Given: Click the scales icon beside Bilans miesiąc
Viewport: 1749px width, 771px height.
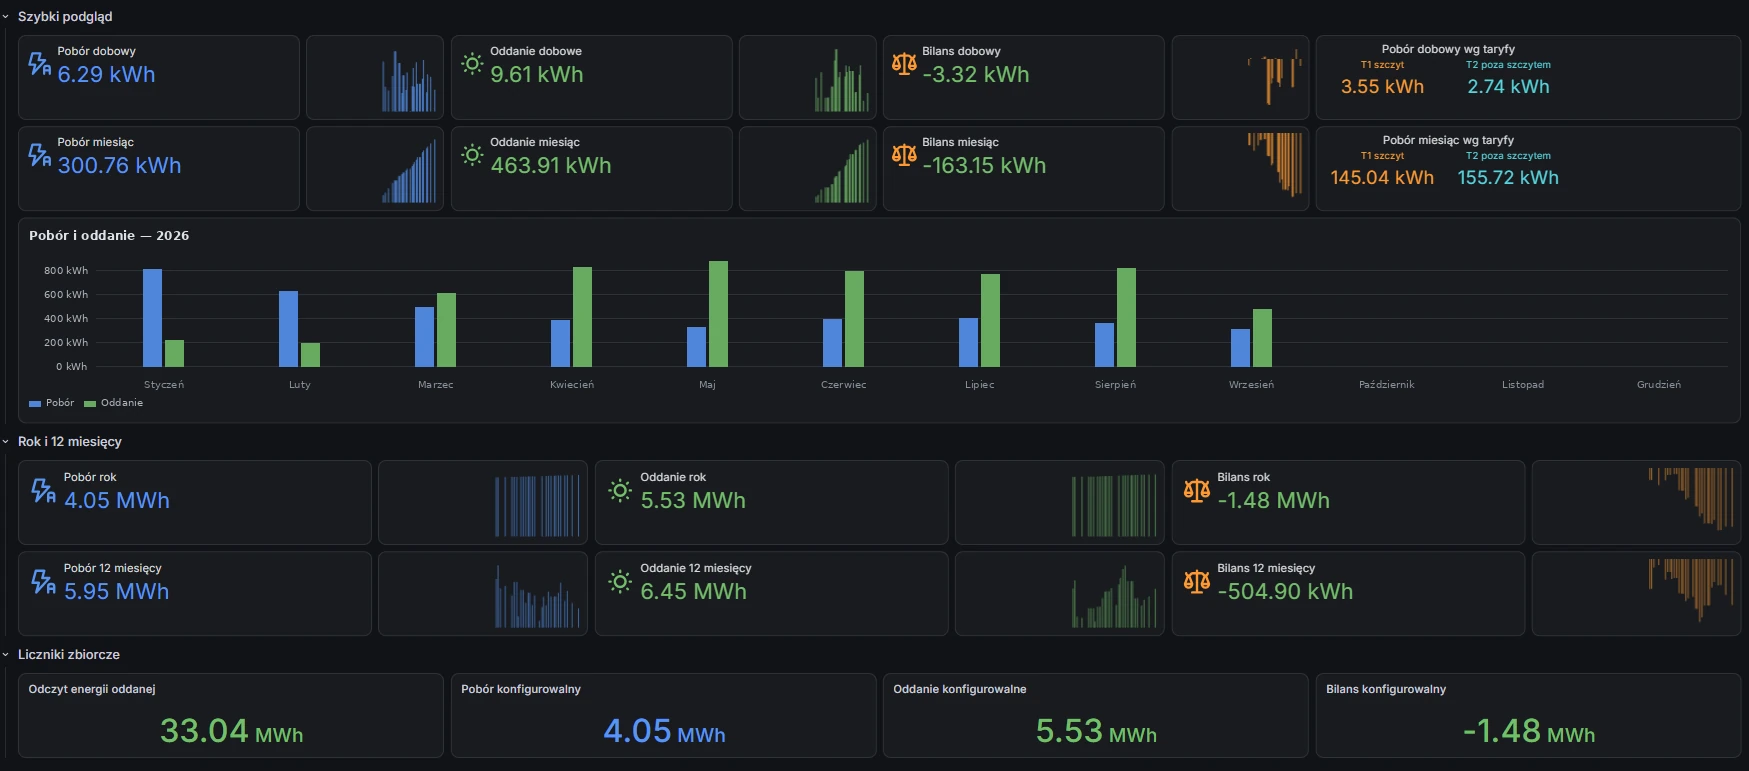Looking at the screenshot, I should point(904,155).
